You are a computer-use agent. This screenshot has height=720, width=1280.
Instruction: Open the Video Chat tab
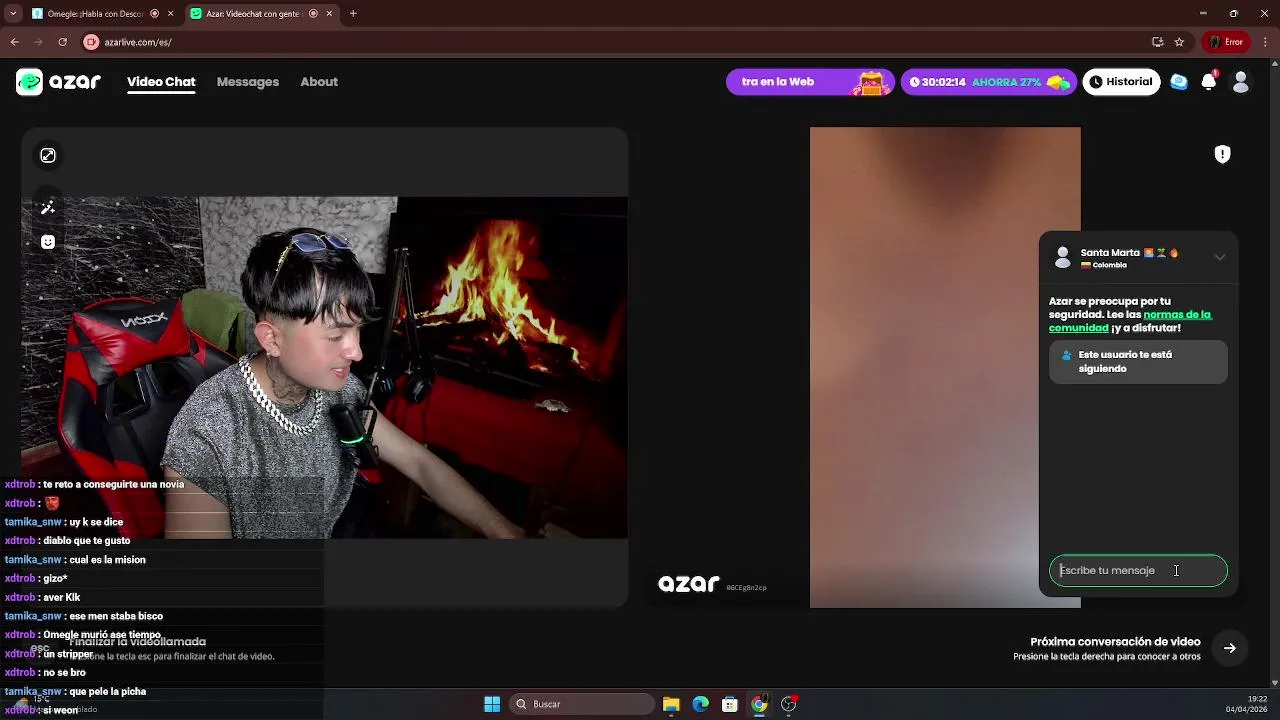[x=161, y=82]
